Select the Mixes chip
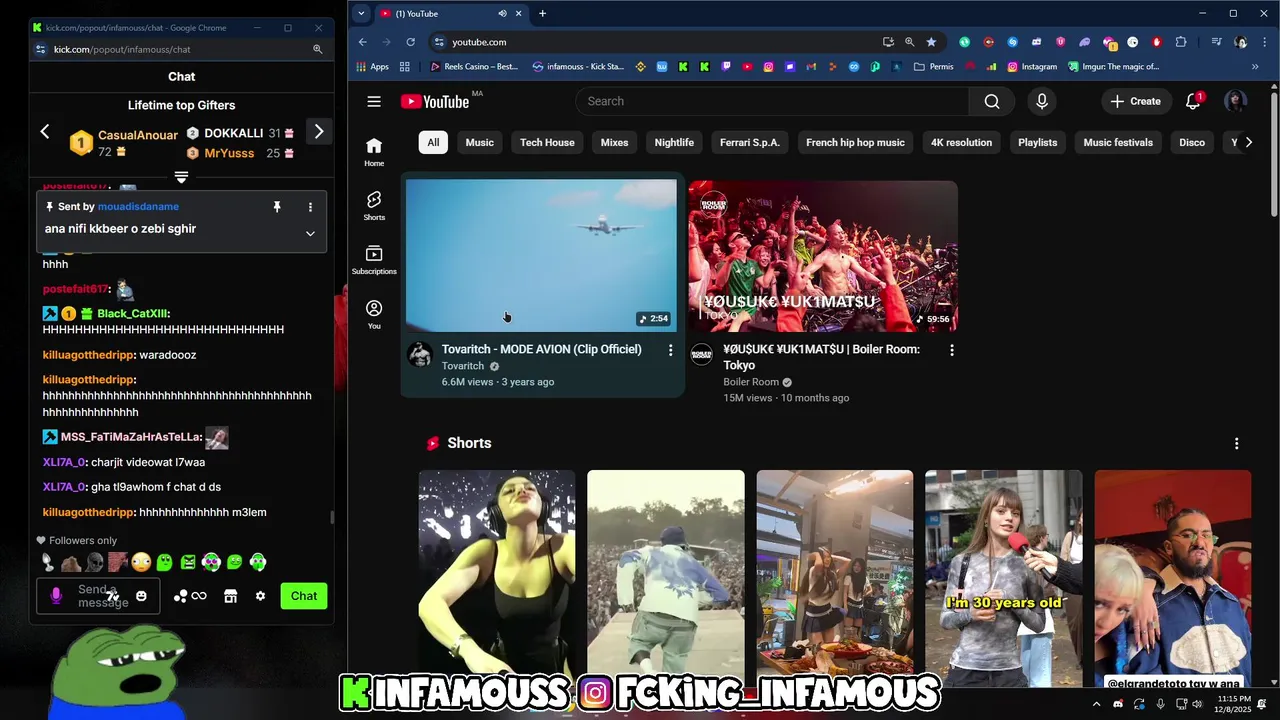Viewport: 1280px width, 720px height. 614,142
